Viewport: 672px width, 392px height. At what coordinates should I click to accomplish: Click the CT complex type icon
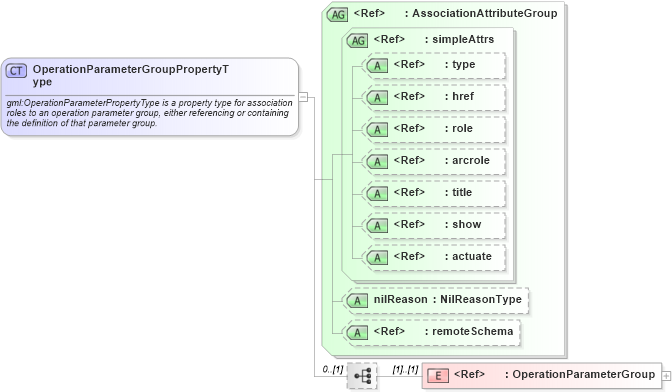[16, 71]
